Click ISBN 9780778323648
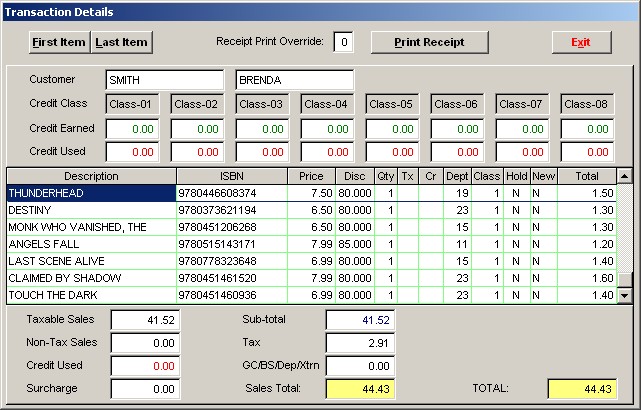Viewport: 641px width, 410px height. (x=232, y=261)
